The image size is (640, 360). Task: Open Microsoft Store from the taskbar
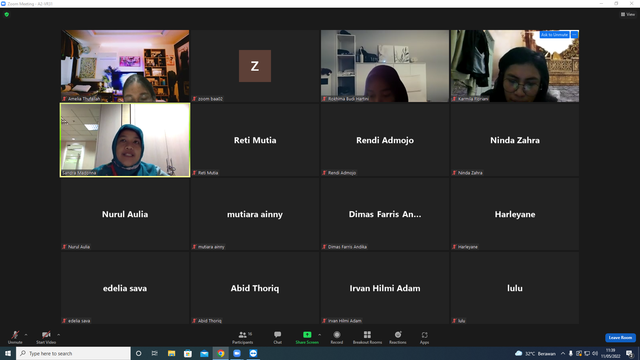coord(188,353)
